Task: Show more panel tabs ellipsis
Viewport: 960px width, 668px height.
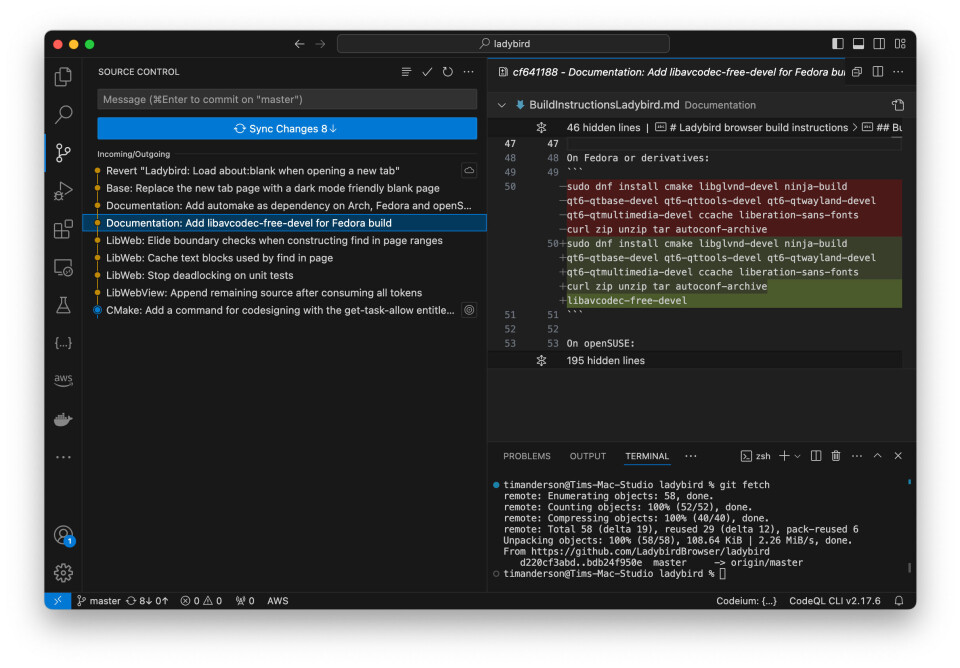Action: [691, 456]
